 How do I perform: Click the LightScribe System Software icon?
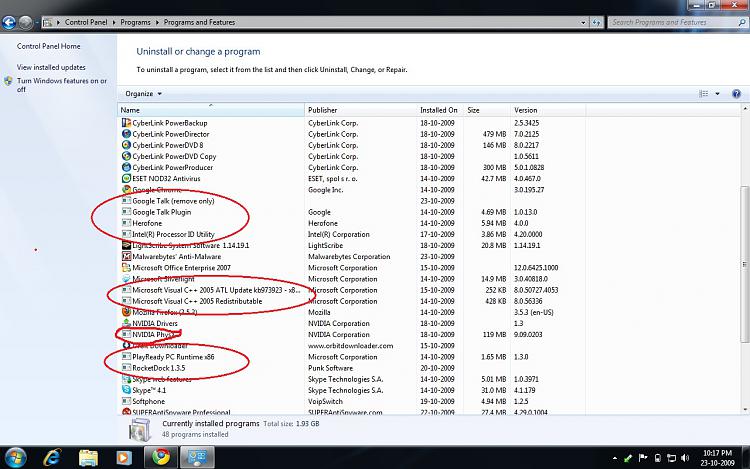[x=126, y=245]
